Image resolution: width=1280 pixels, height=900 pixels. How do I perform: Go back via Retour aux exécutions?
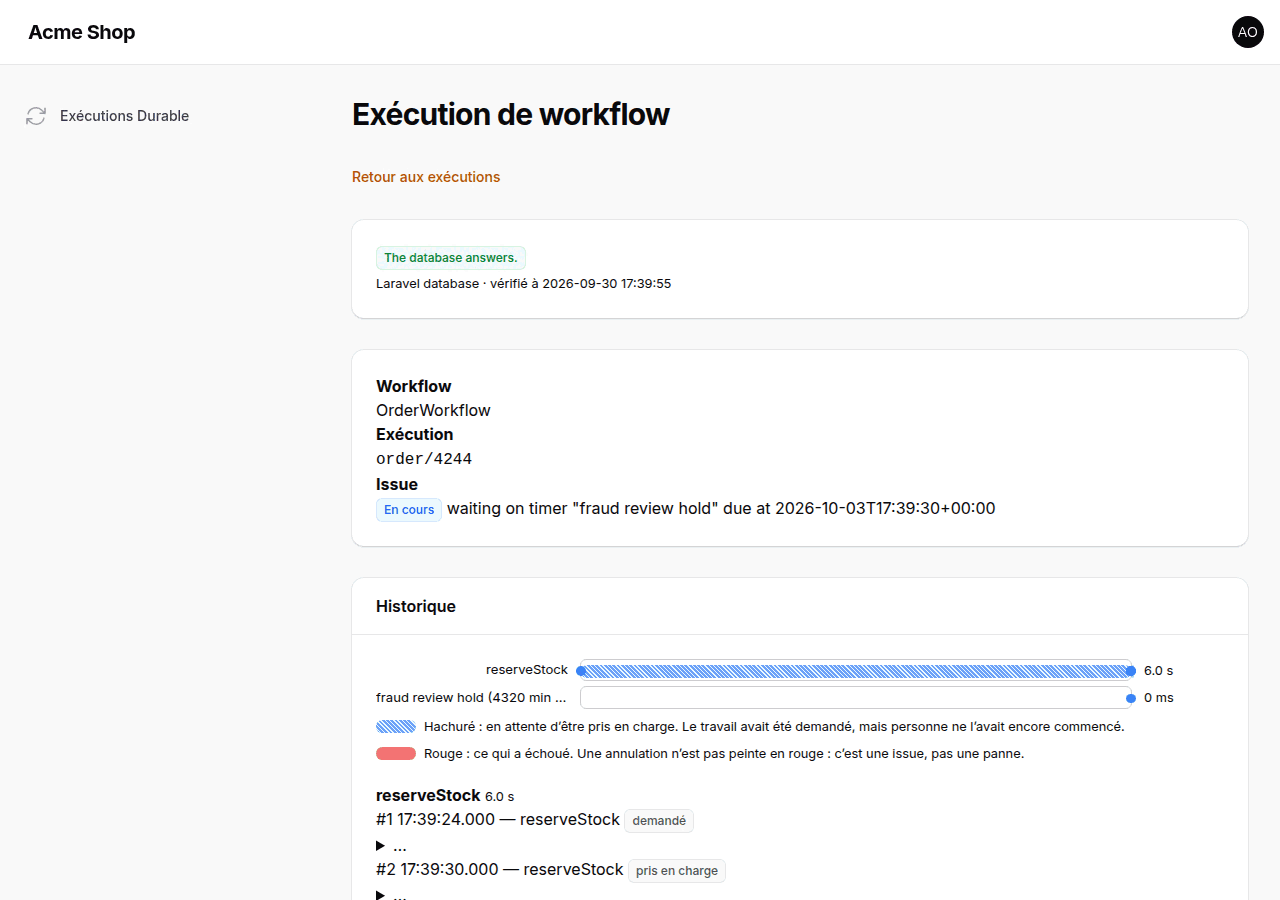[426, 177]
